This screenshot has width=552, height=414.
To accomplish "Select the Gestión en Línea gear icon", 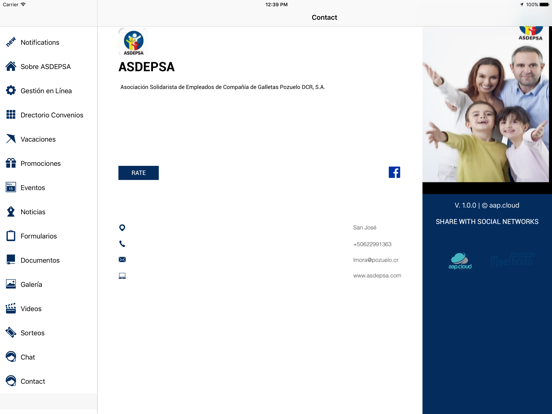I will 11,90.
